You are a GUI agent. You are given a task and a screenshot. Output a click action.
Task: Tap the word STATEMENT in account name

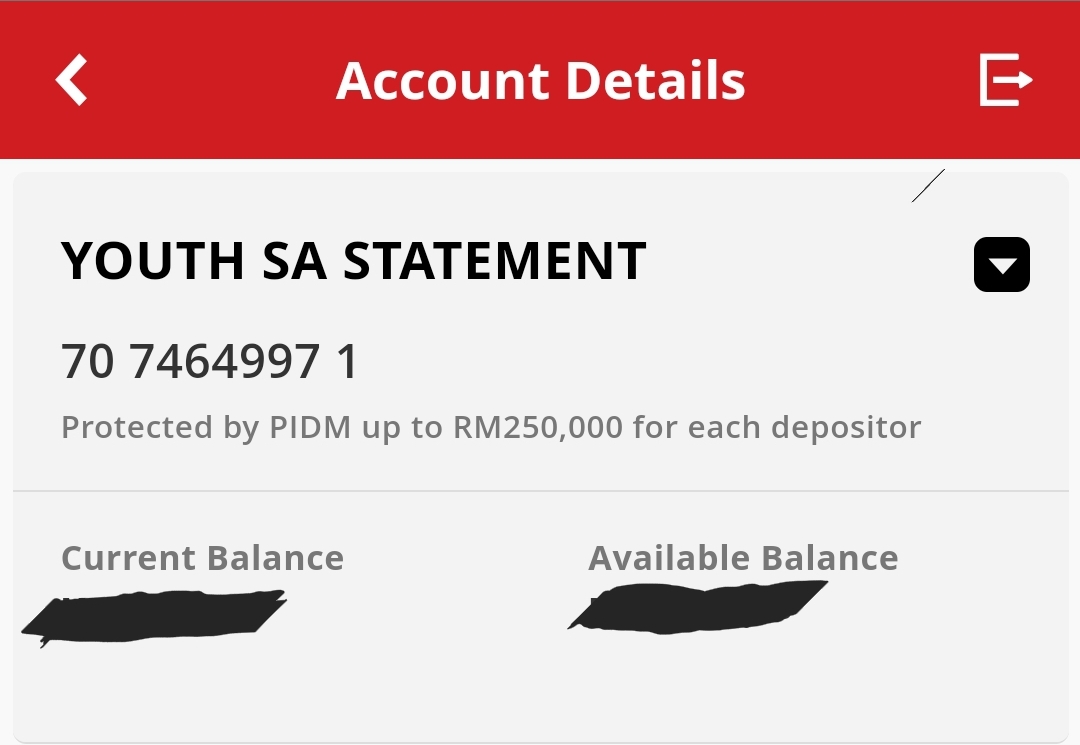tap(495, 261)
